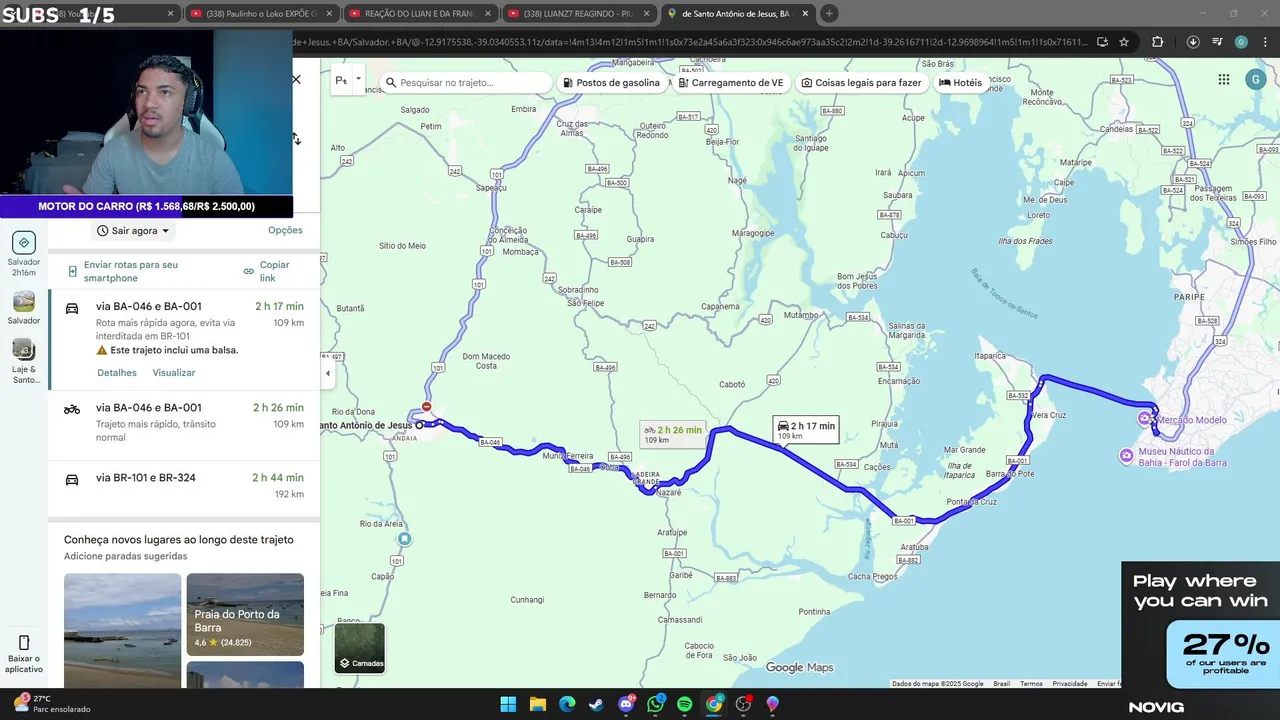
Task: Open Steam from taskbar
Action: point(596,704)
